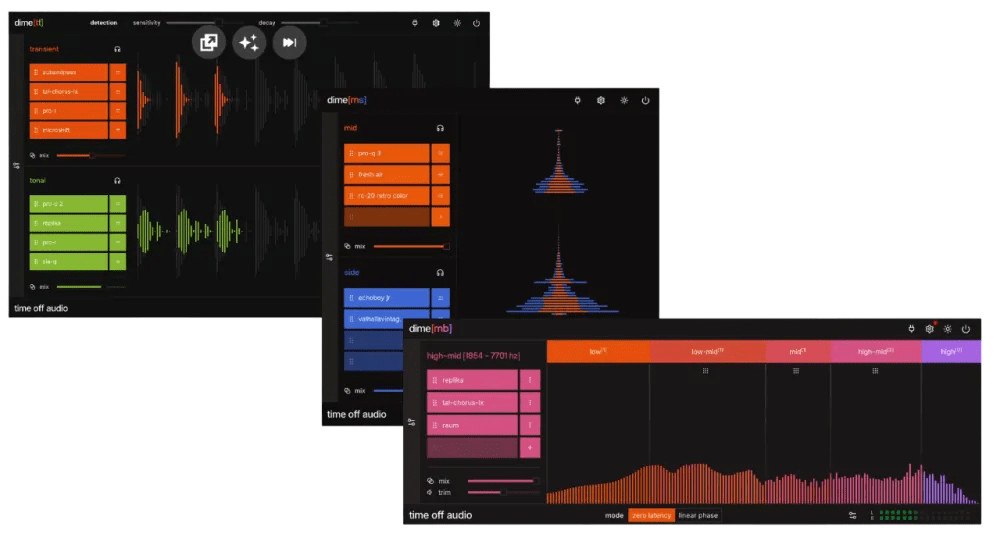Open the menu for replika in dime[mb]
Screen dimensions: 1000x534
pyautogui.click(x=529, y=380)
